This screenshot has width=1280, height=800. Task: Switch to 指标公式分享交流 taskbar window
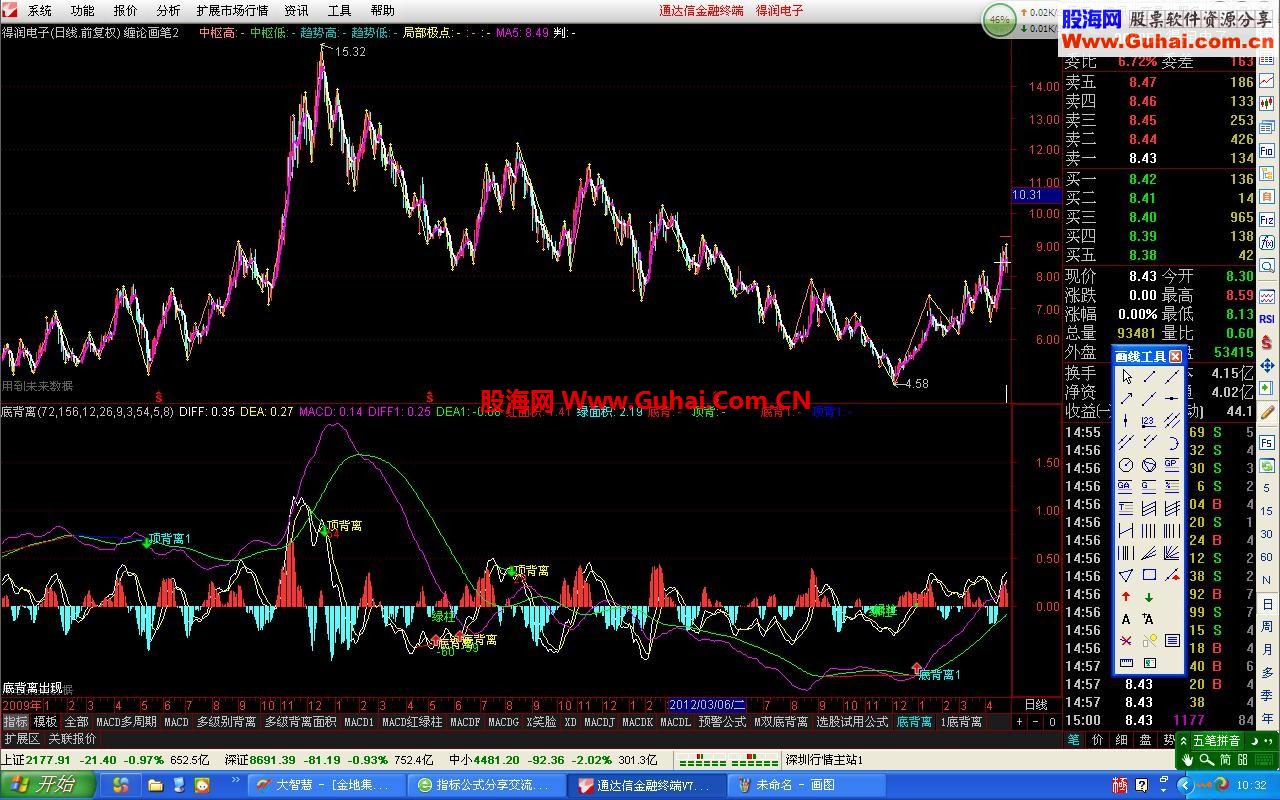click(488, 785)
